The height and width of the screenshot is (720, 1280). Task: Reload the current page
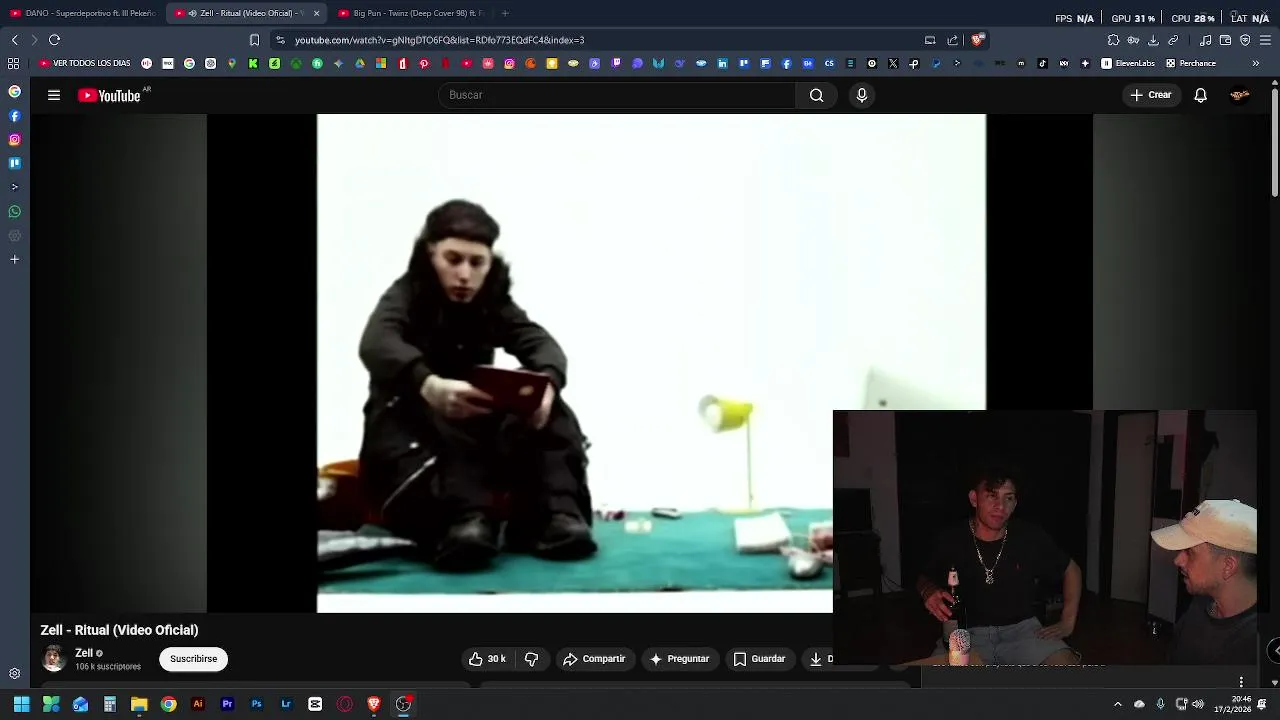(x=54, y=40)
